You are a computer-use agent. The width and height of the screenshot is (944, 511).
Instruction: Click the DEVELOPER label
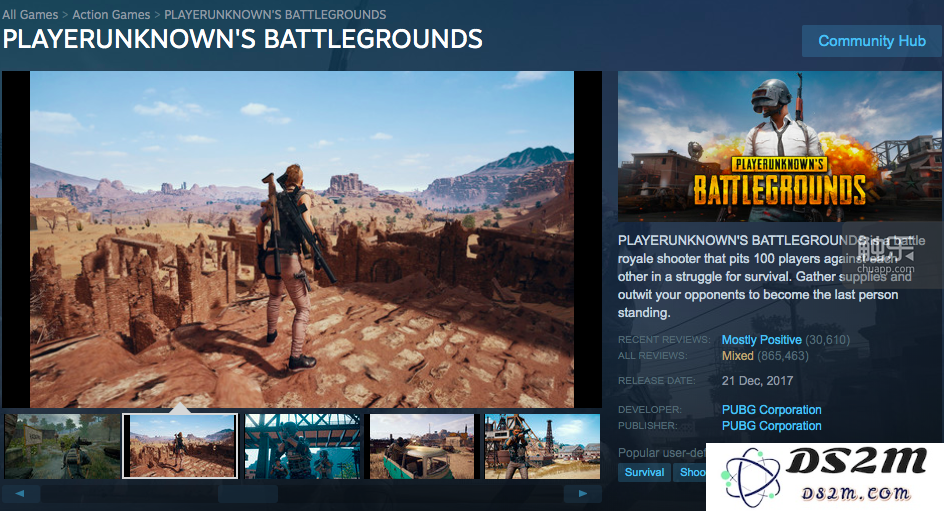(x=650, y=409)
